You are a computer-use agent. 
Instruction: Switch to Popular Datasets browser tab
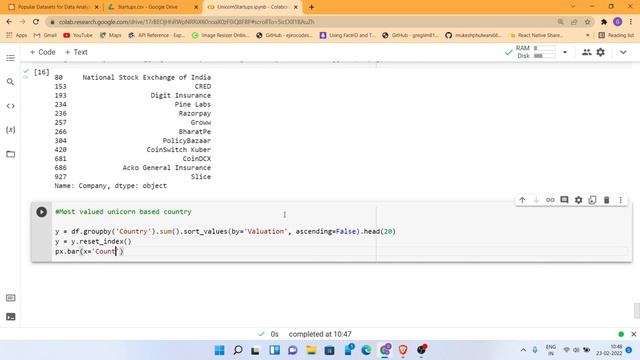(53, 7)
